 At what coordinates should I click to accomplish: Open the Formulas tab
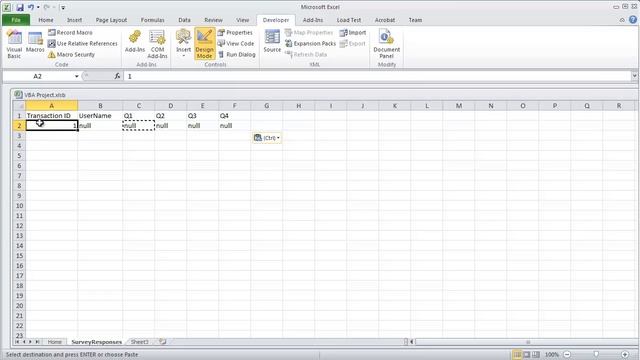pos(152,20)
